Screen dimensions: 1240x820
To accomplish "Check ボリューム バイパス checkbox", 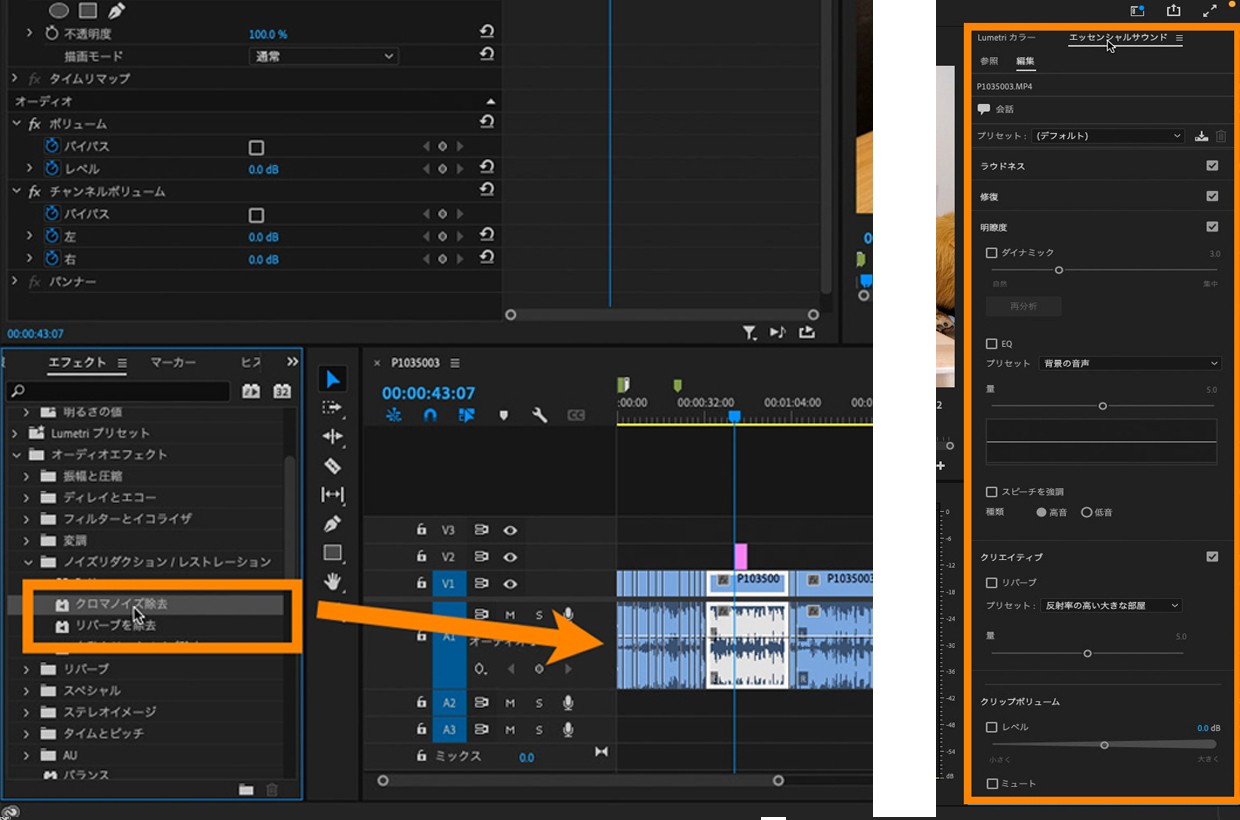I will pos(256,147).
